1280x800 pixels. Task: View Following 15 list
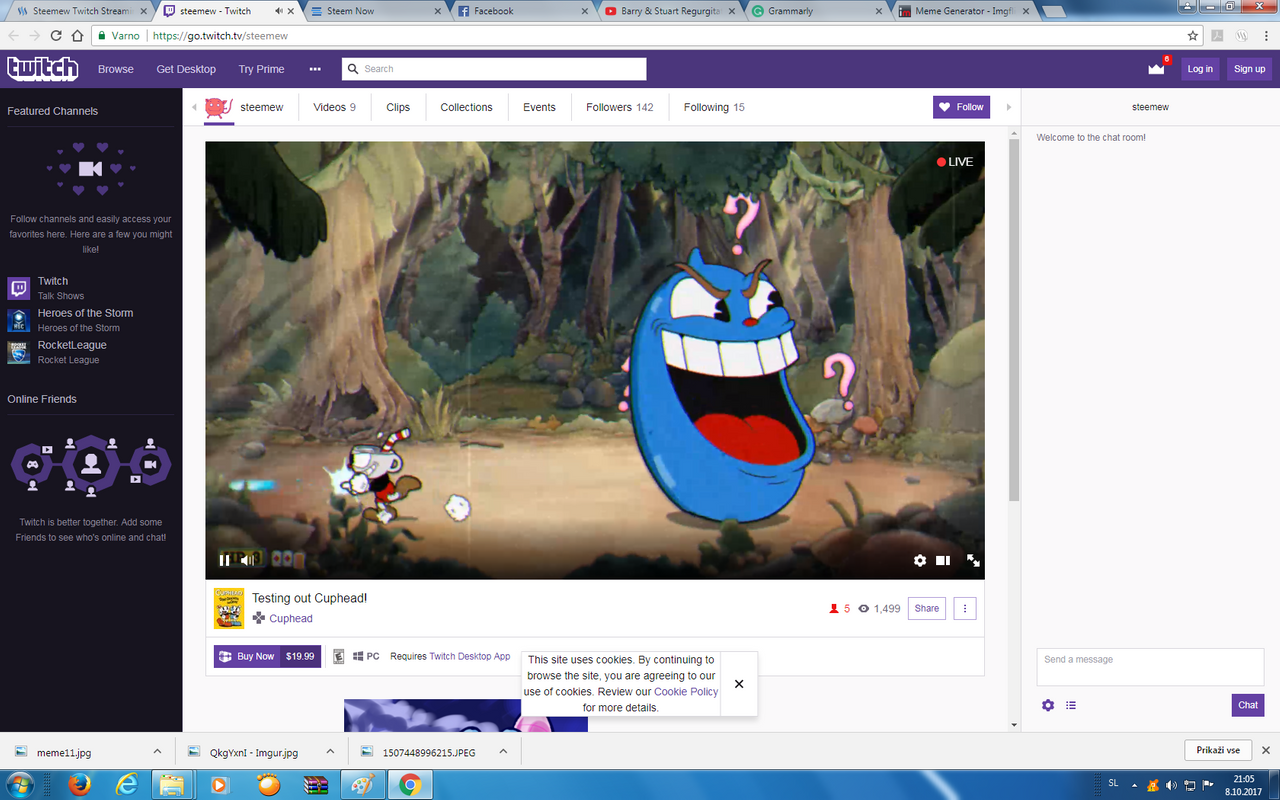[714, 107]
